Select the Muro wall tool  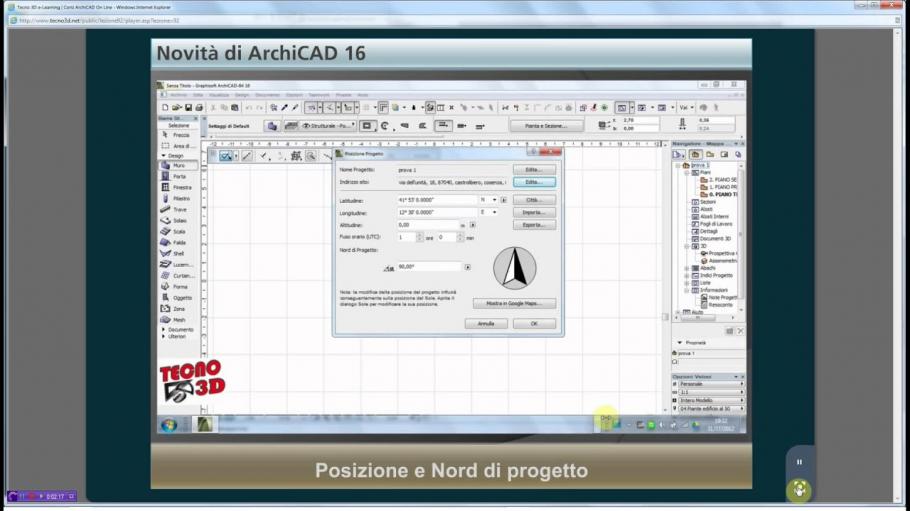coord(178,165)
